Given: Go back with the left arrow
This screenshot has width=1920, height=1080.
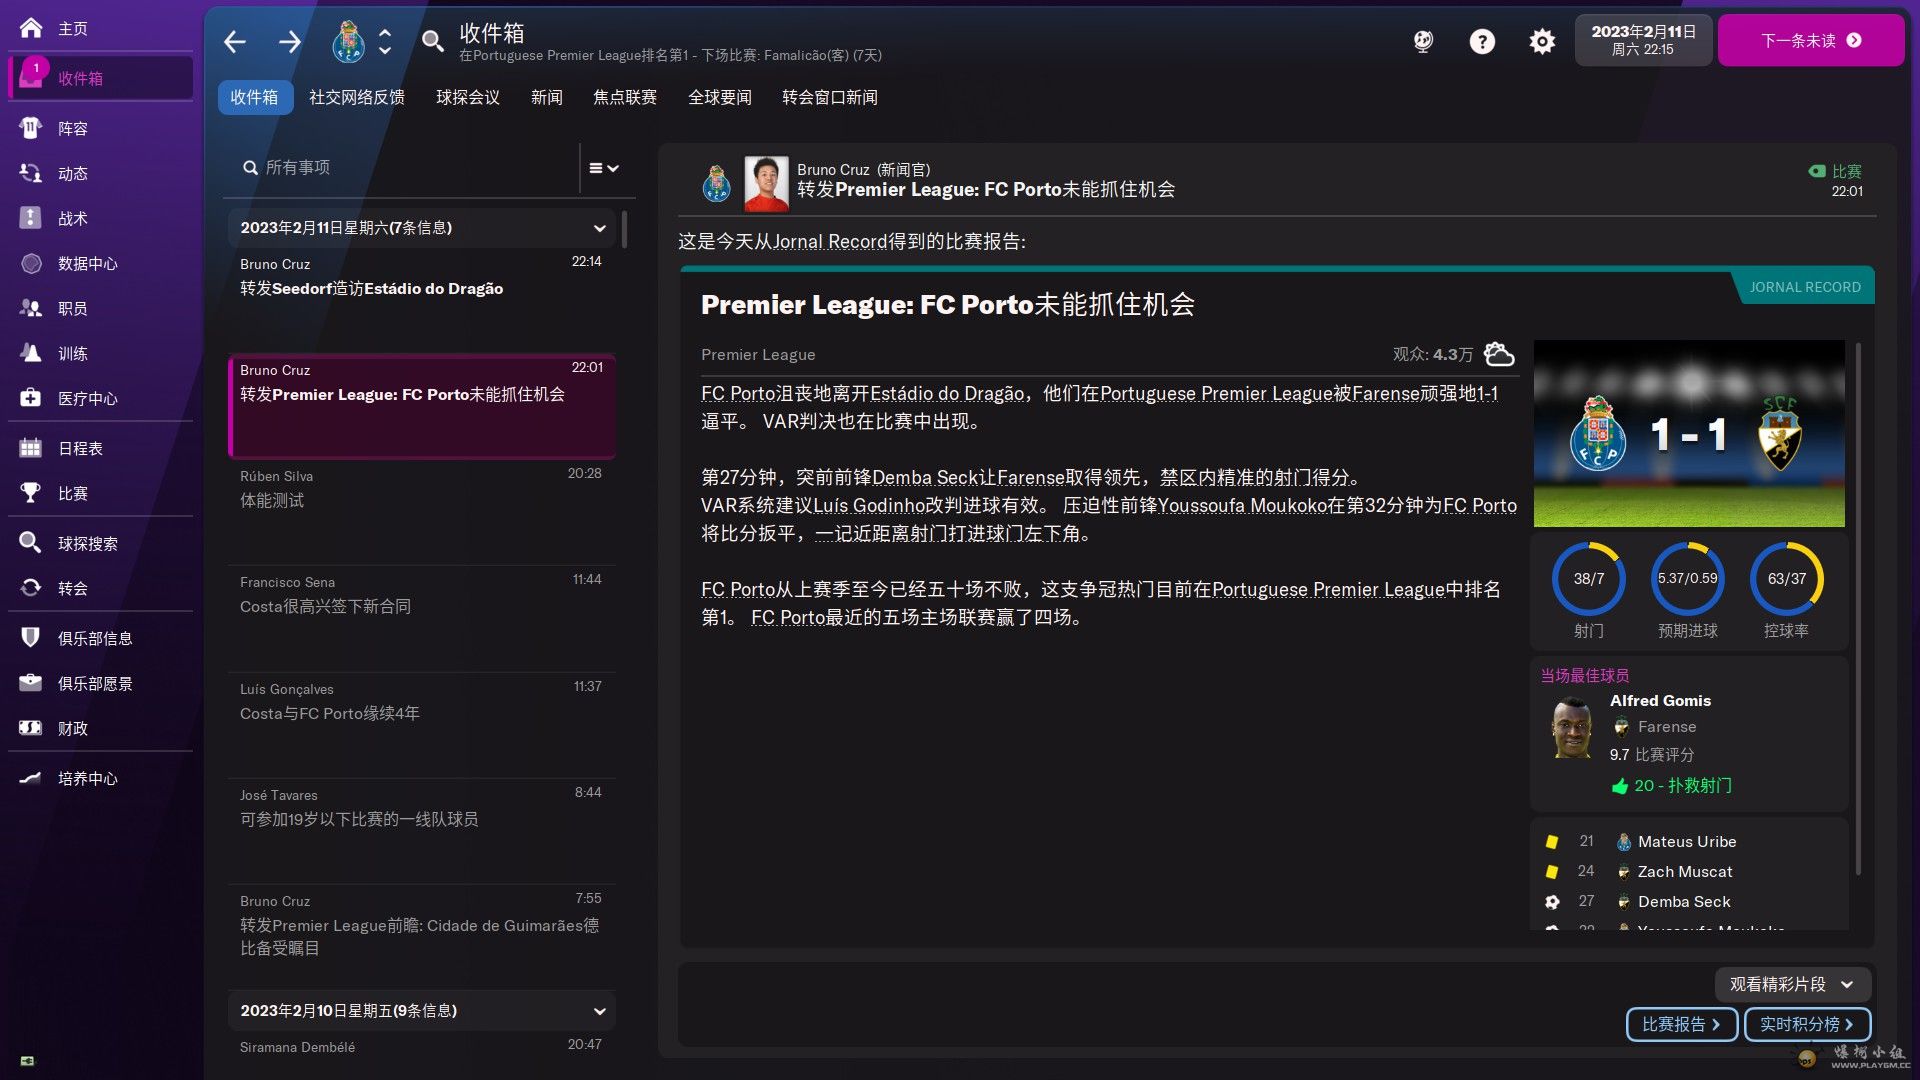Looking at the screenshot, I should 235,41.
